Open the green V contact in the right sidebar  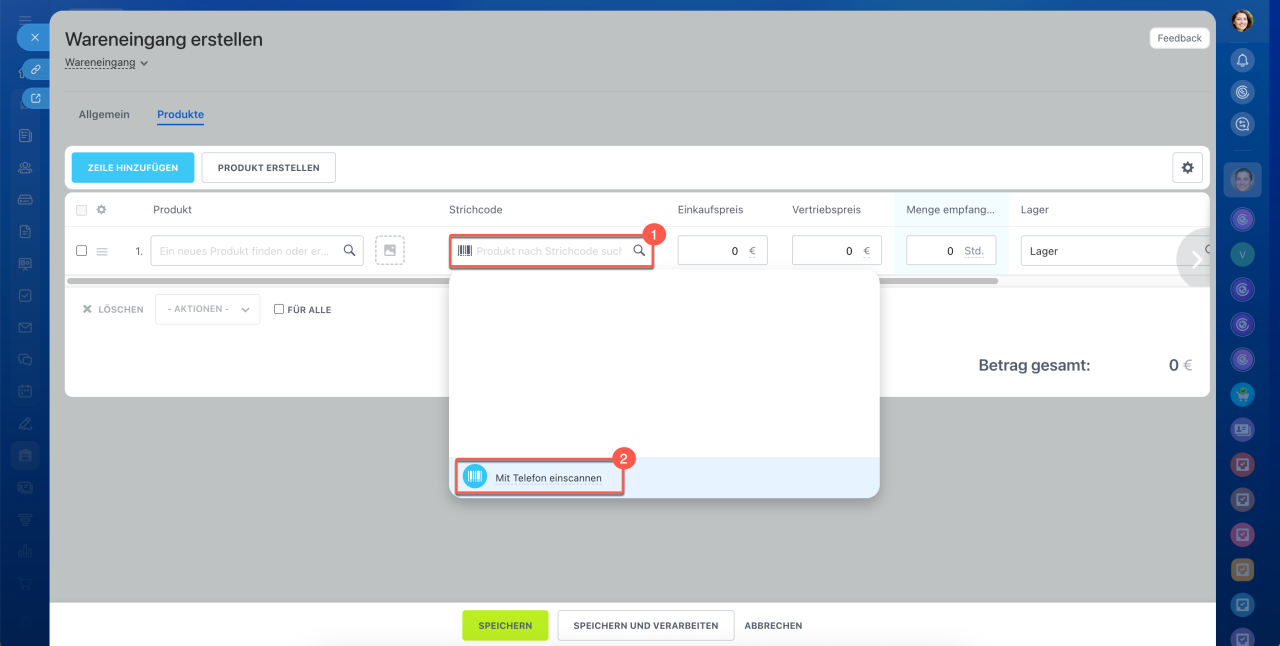click(x=1242, y=254)
